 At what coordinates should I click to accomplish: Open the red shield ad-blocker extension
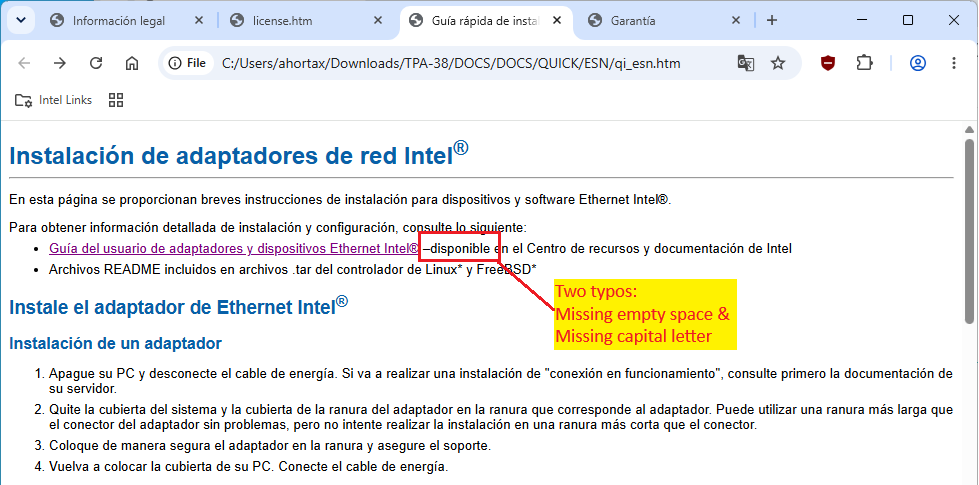(828, 63)
